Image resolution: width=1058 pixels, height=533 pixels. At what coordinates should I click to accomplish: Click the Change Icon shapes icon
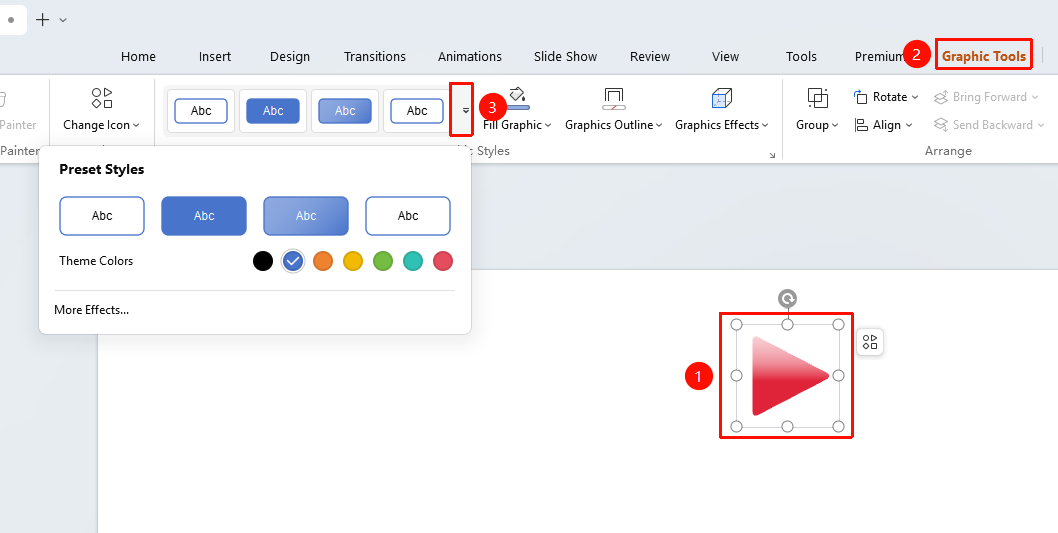click(x=102, y=98)
